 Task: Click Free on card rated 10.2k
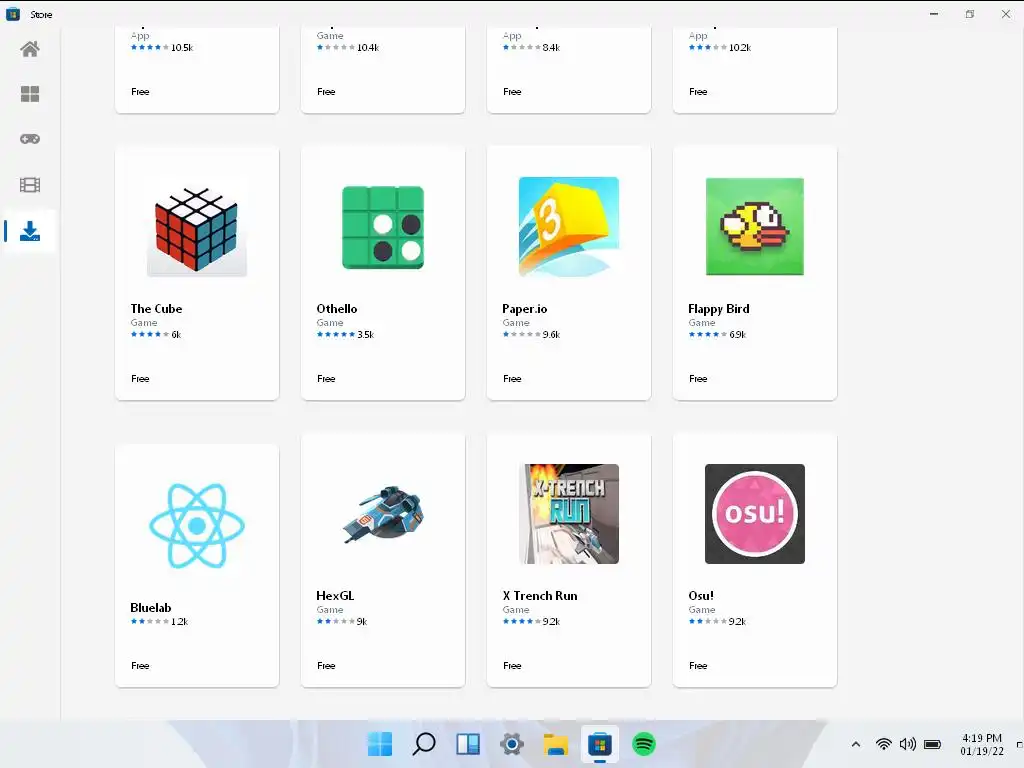click(698, 92)
